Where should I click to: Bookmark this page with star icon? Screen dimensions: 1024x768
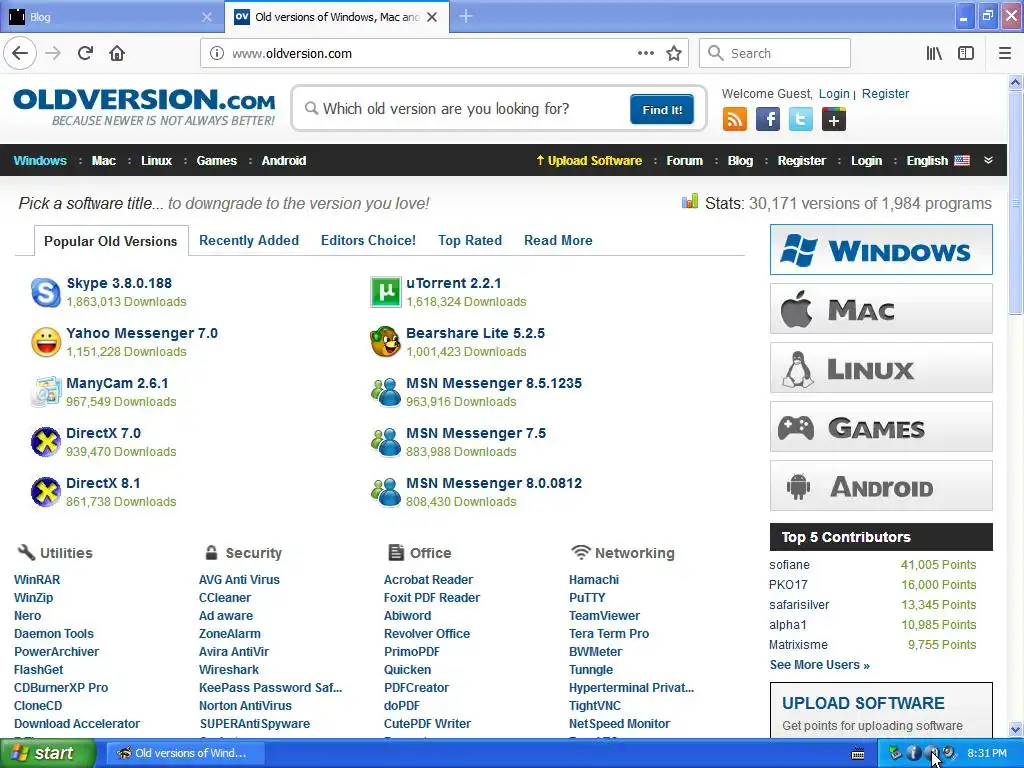pos(674,54)
